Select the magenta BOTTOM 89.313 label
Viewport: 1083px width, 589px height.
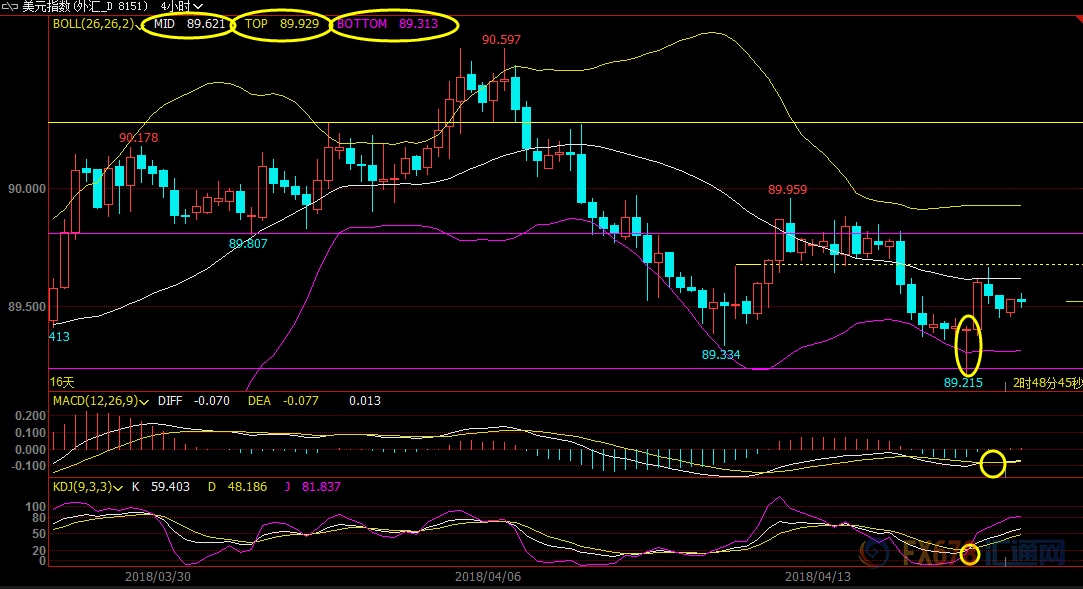click(394, 24)
